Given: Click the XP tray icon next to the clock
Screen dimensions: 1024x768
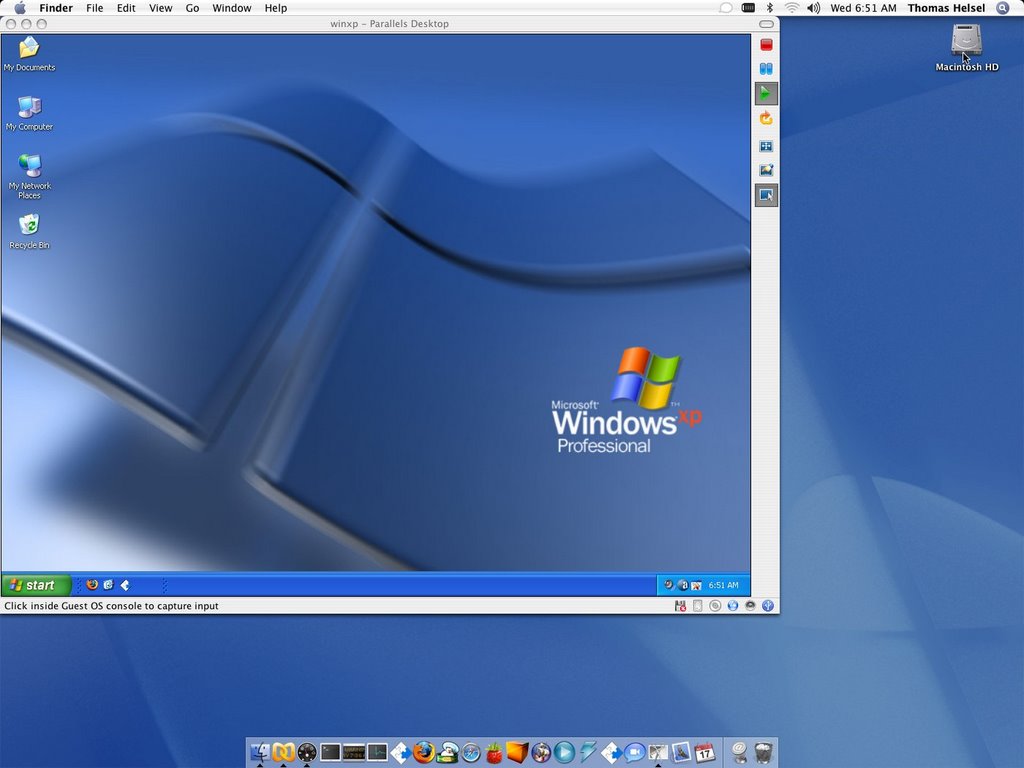Looking at the screenshot, I should coord(696,585).
